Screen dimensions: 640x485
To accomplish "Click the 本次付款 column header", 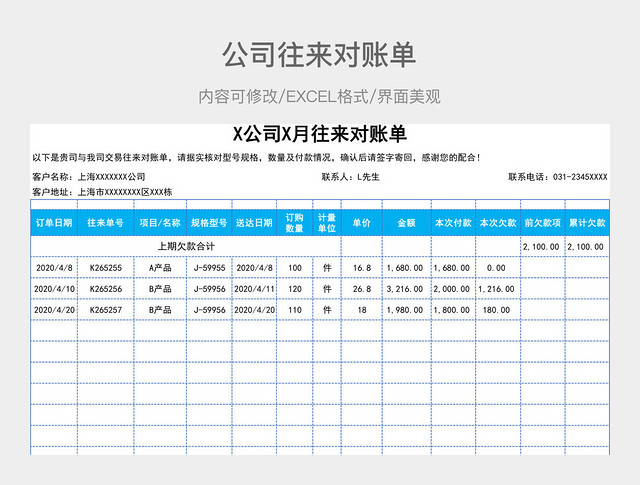I will pos(453,223).
